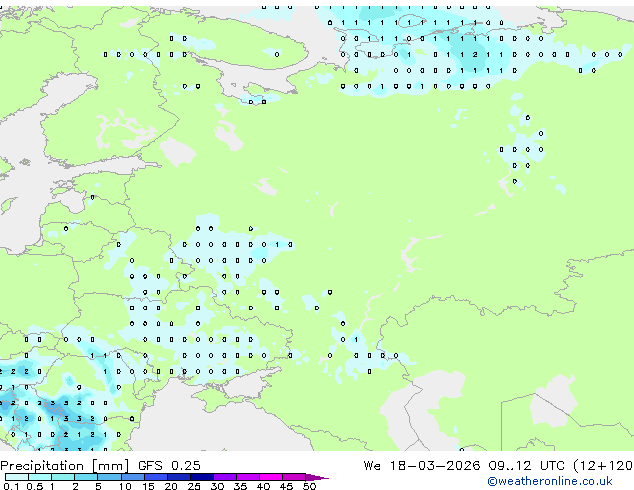Choose the 20–25 mm legend swatch
This screenshot has height=490, width=634.
(178, 477)
